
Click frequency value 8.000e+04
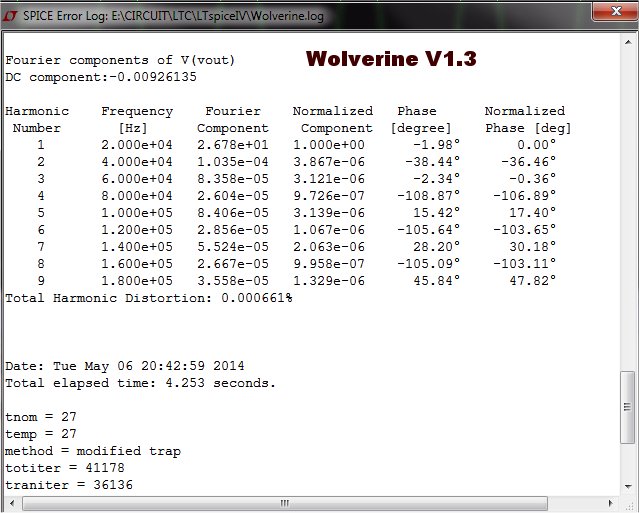point(137,196)
